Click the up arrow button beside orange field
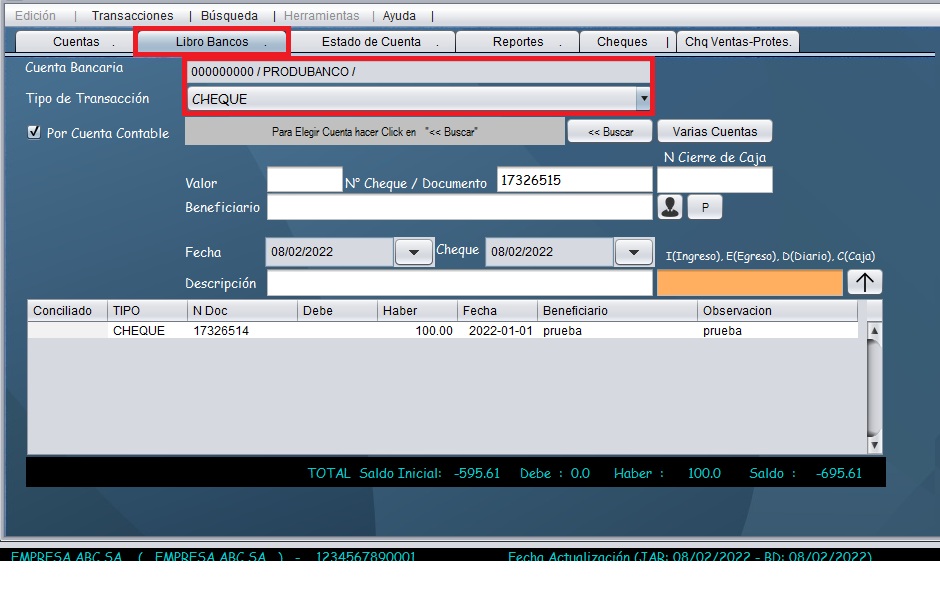Image resolution: width=940 pixels, height=605 pixels. tap(865, 283)
